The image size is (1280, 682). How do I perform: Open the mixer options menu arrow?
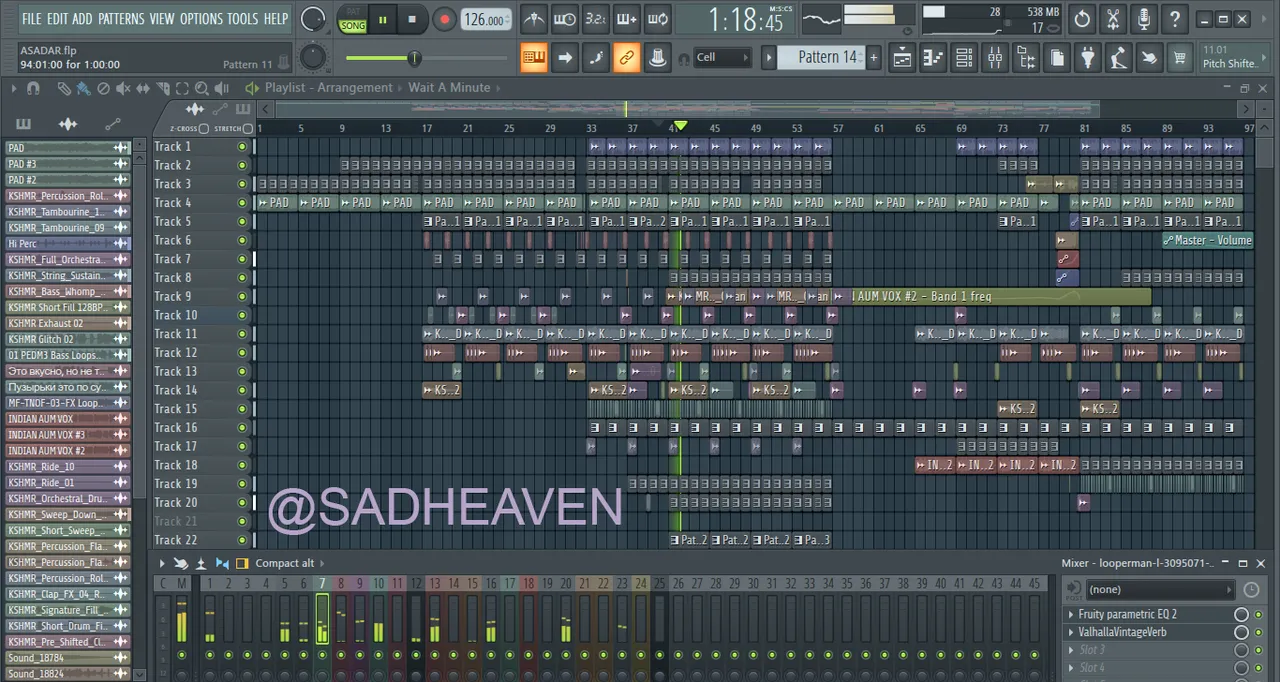(161, 563)
